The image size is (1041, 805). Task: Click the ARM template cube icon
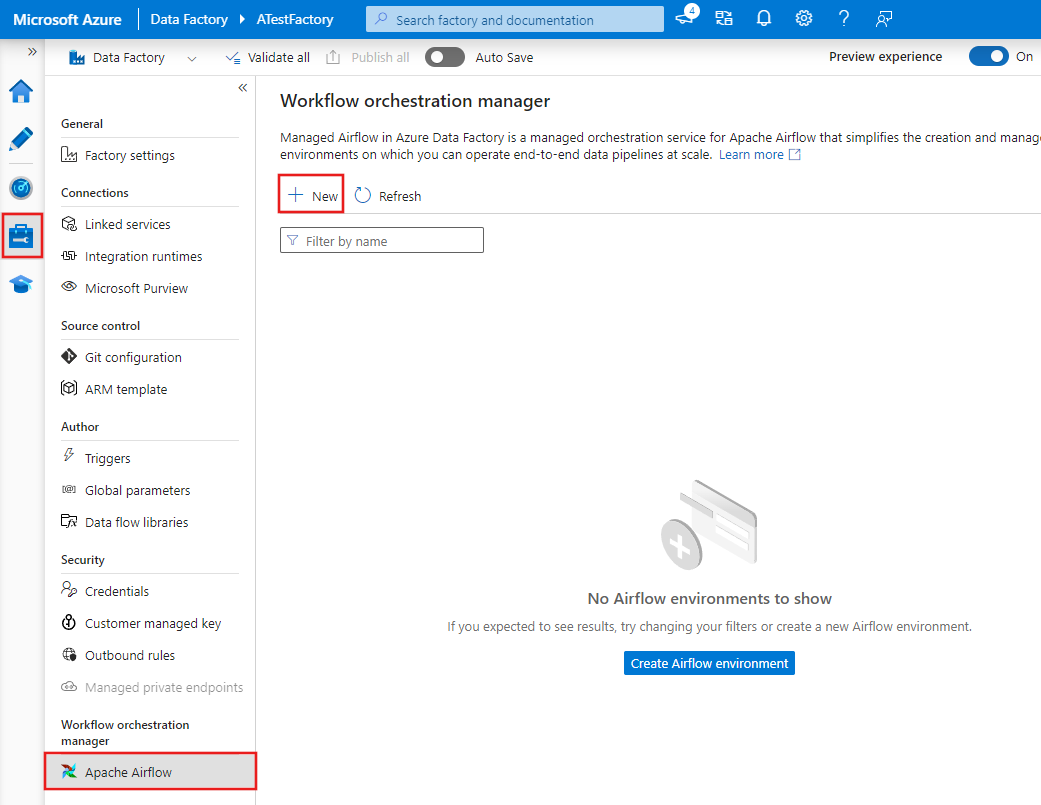[69, 388]
